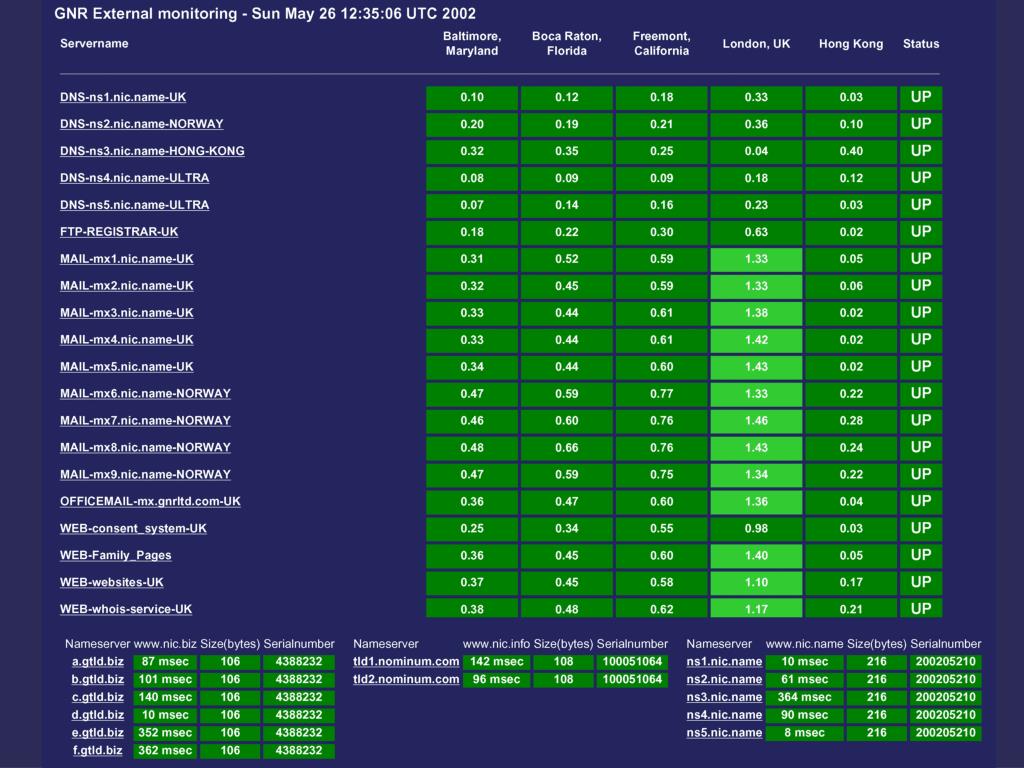Click the b.gtld.biz nameserver link
The width and height of the screenshot is (1024, 768).
tap(98, 679)
